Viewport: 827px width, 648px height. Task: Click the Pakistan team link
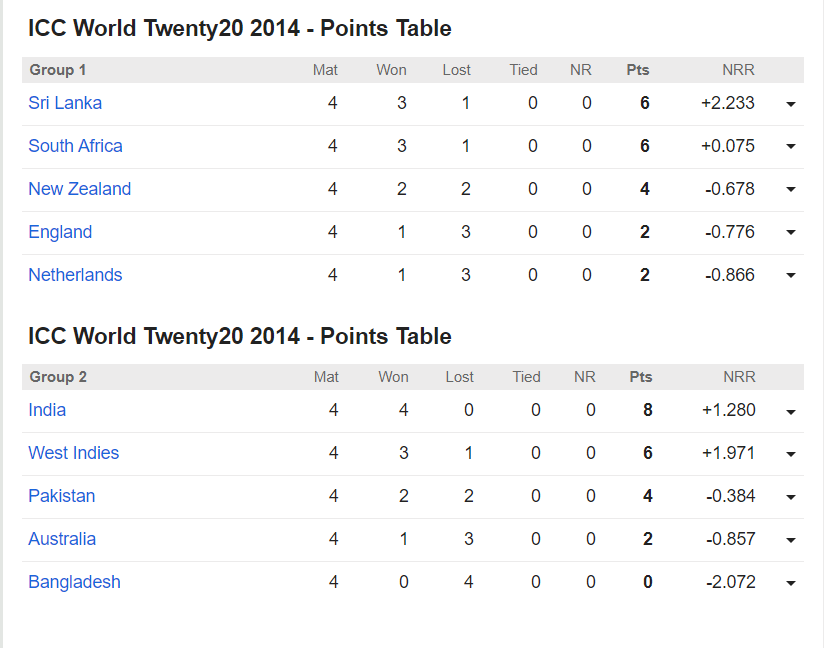click(62, 496)
